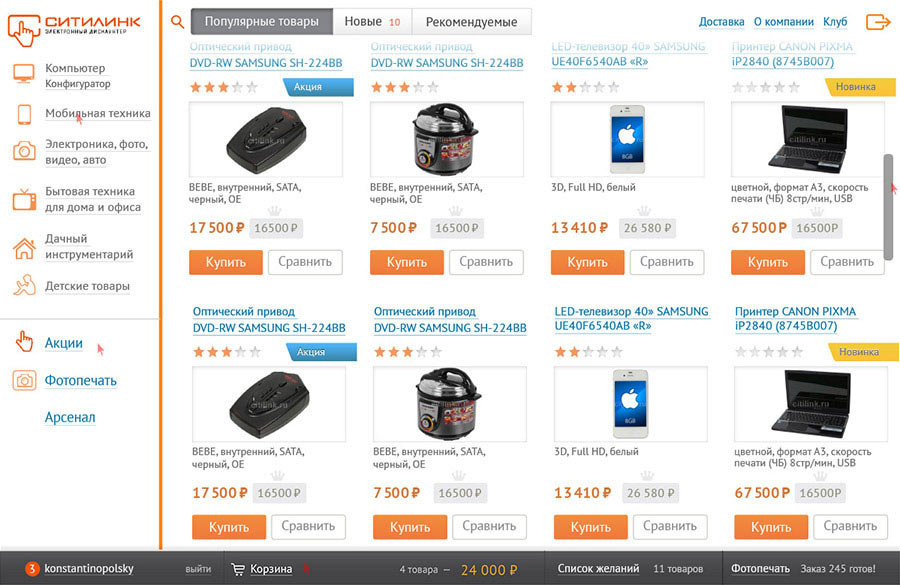The height and width of the screenshot is (585, 900).
Task: Click the search magnifier icon
Action: pos(177,21)
